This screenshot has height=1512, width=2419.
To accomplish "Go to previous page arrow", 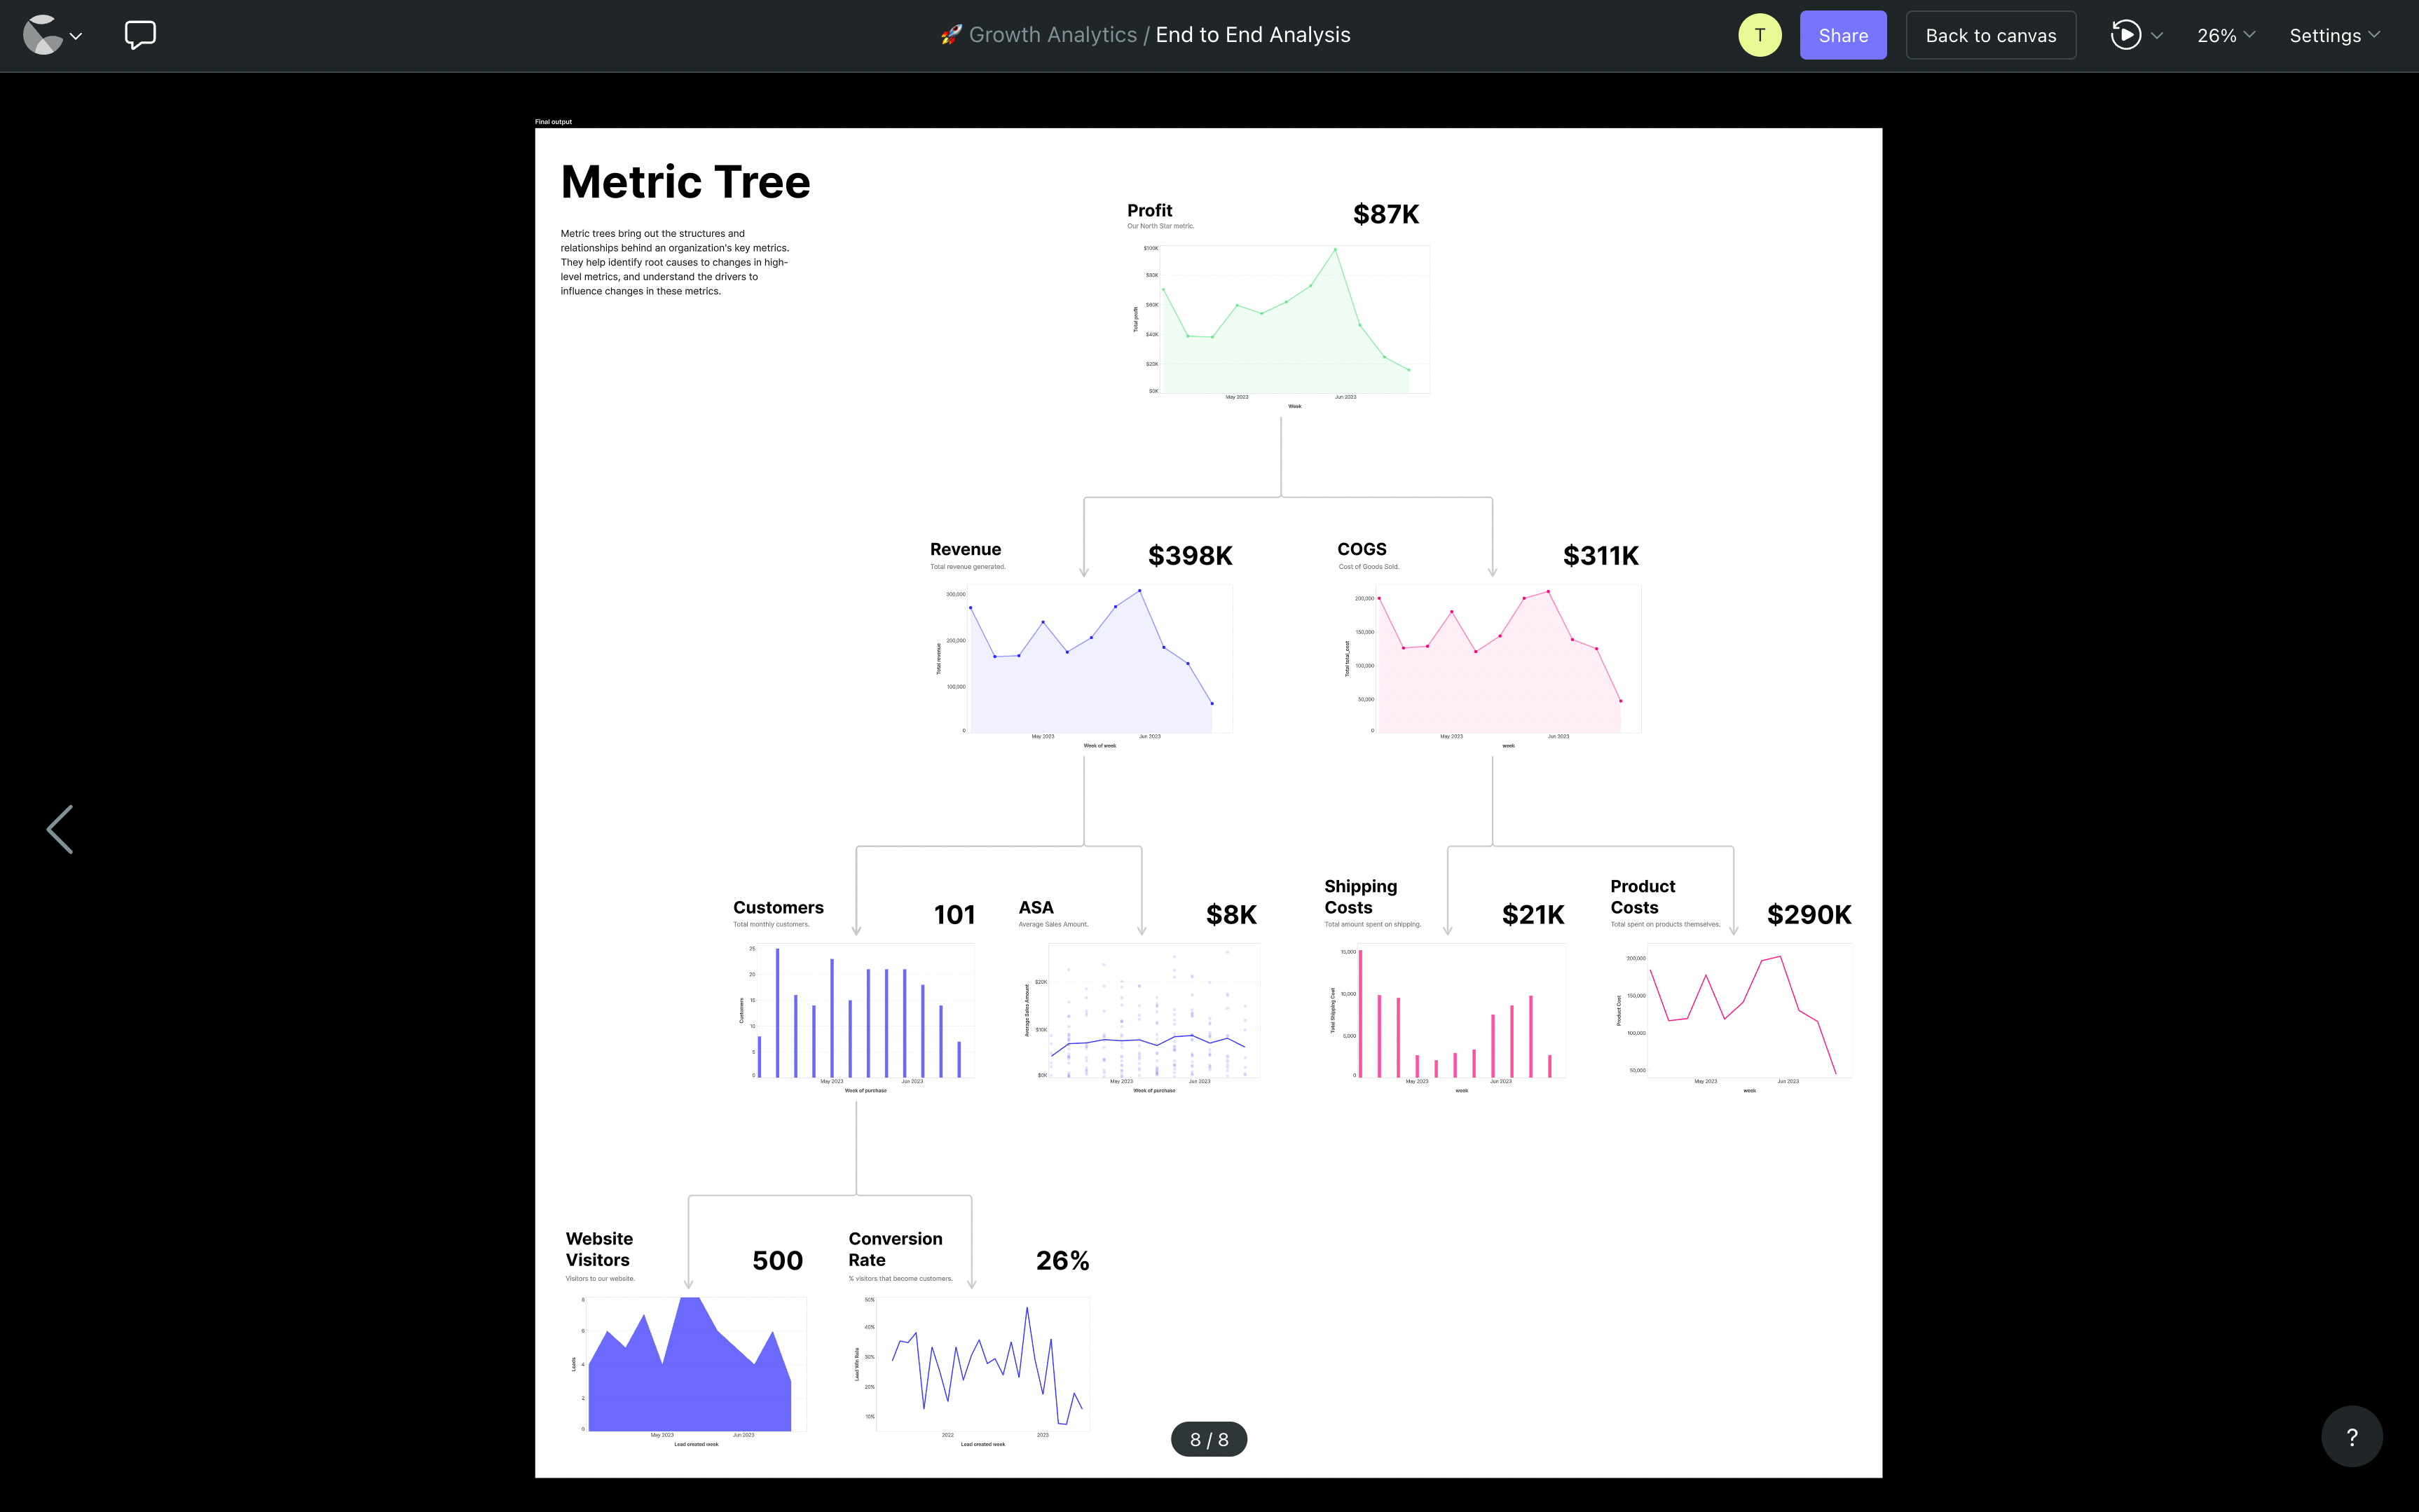I will (60, 829).
